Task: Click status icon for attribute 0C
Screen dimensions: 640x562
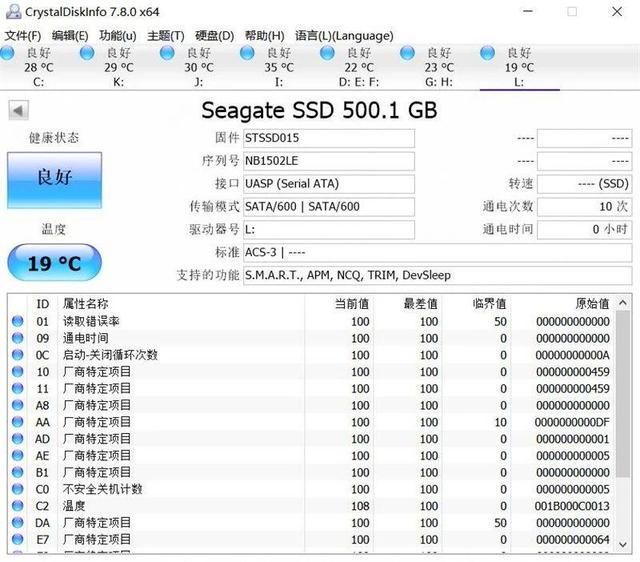Action: click(18, 355)
